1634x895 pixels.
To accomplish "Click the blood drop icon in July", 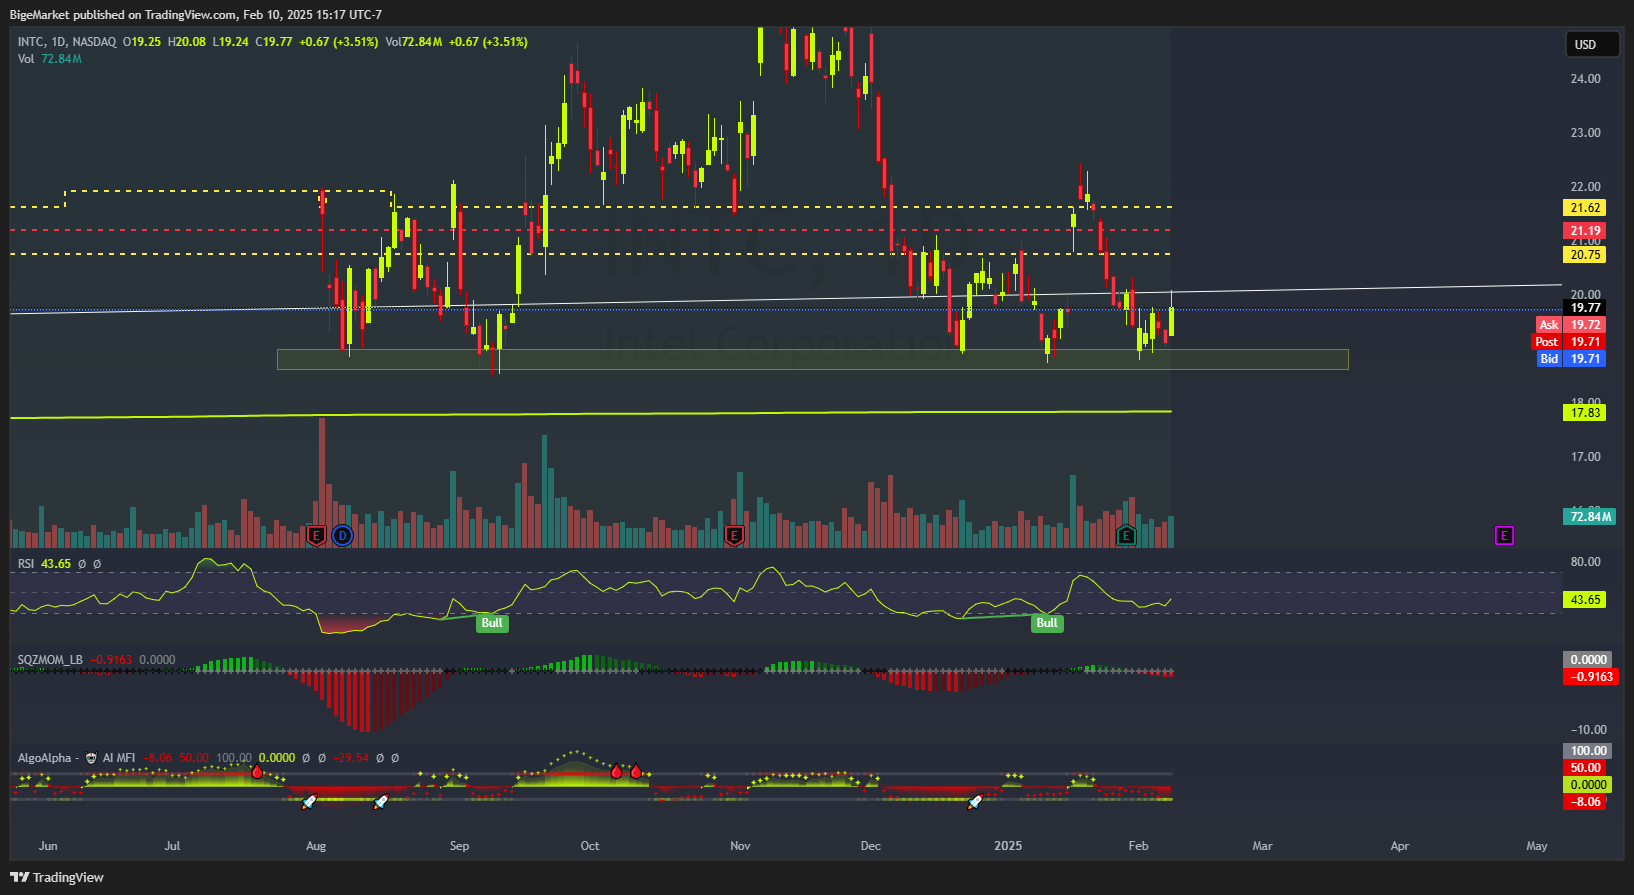I will point(257,772).
